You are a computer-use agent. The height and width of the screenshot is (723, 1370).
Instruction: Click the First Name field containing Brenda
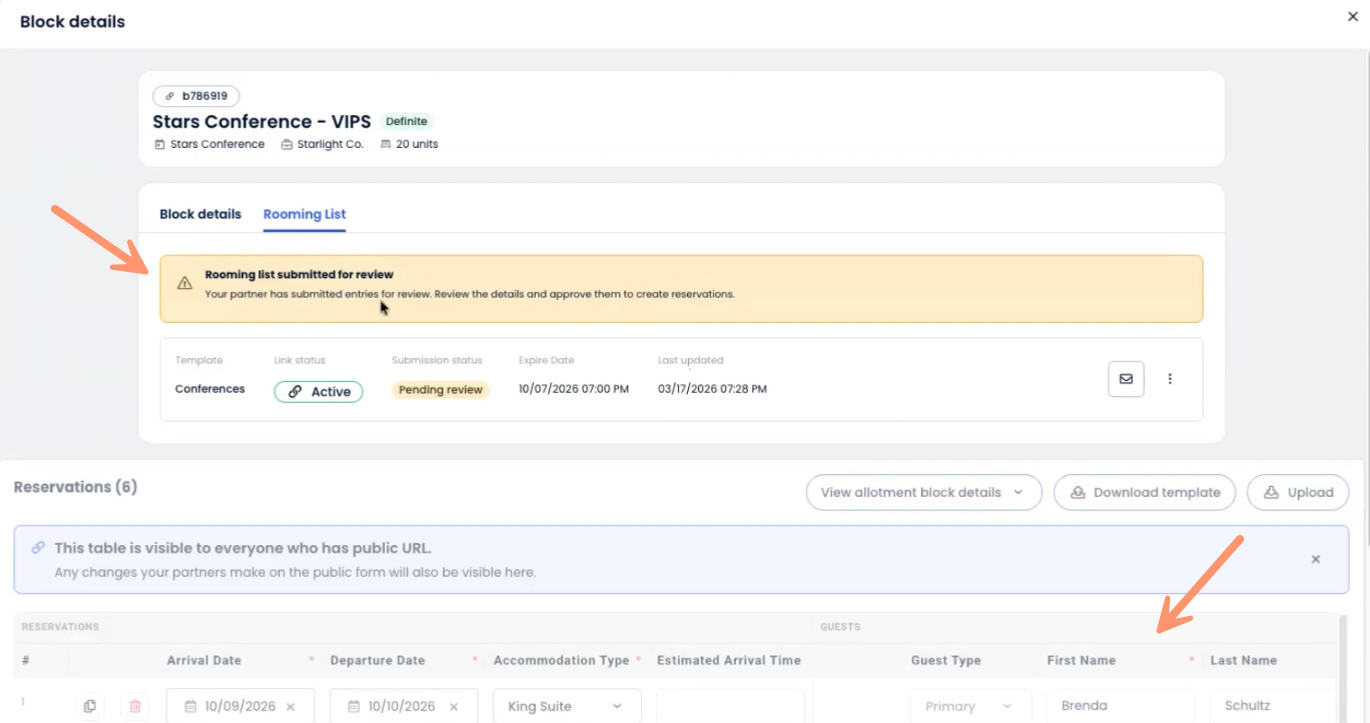click(1120, 705)
